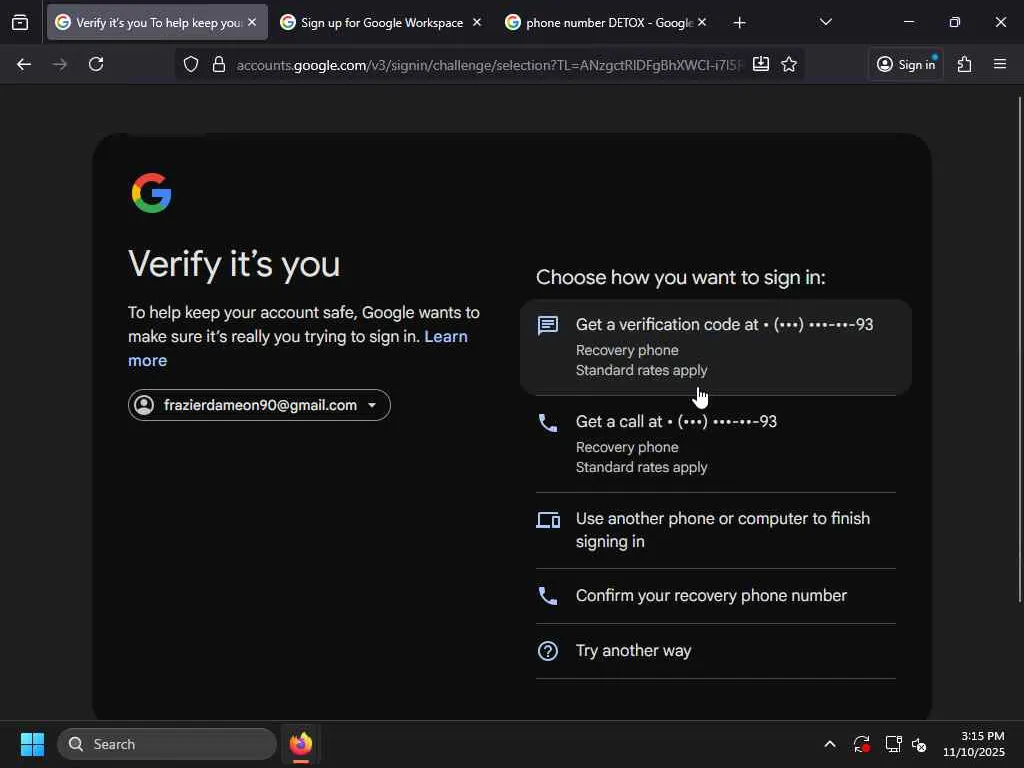The width and height of the screenshot is (1024, 768).
Task: Choose Try another way
Action: pyautogui.click(x=716, y=651)
